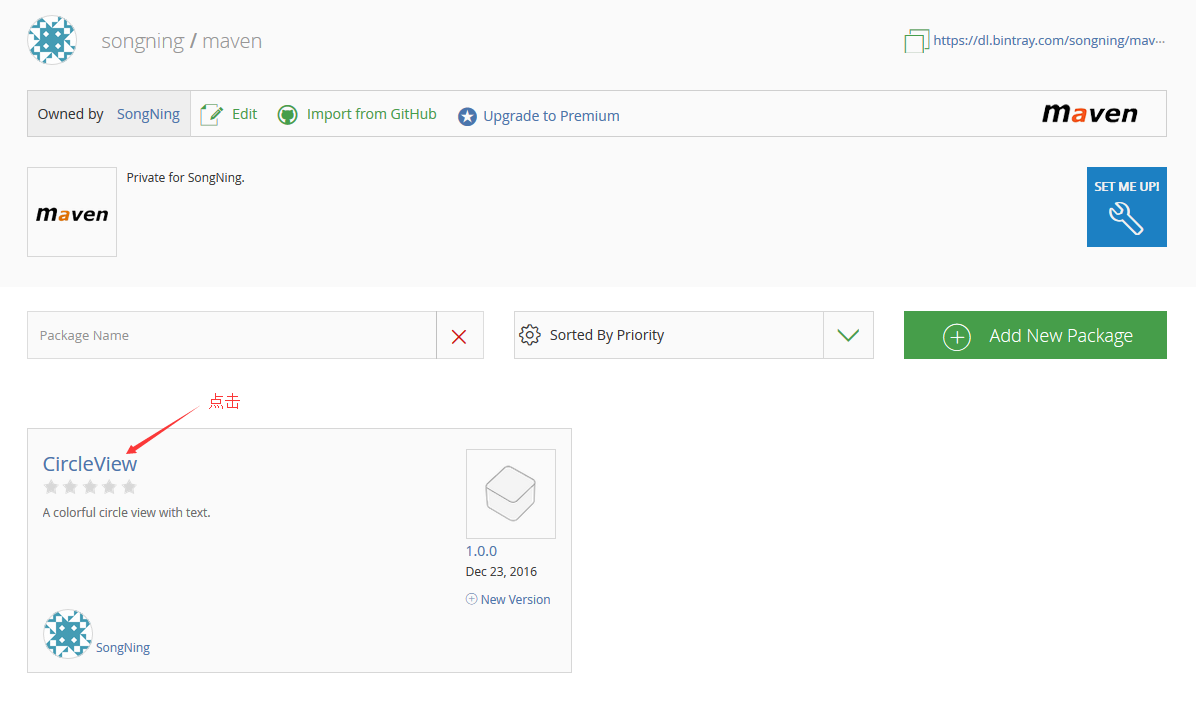Type in the Package Name search field

[231, 335]
